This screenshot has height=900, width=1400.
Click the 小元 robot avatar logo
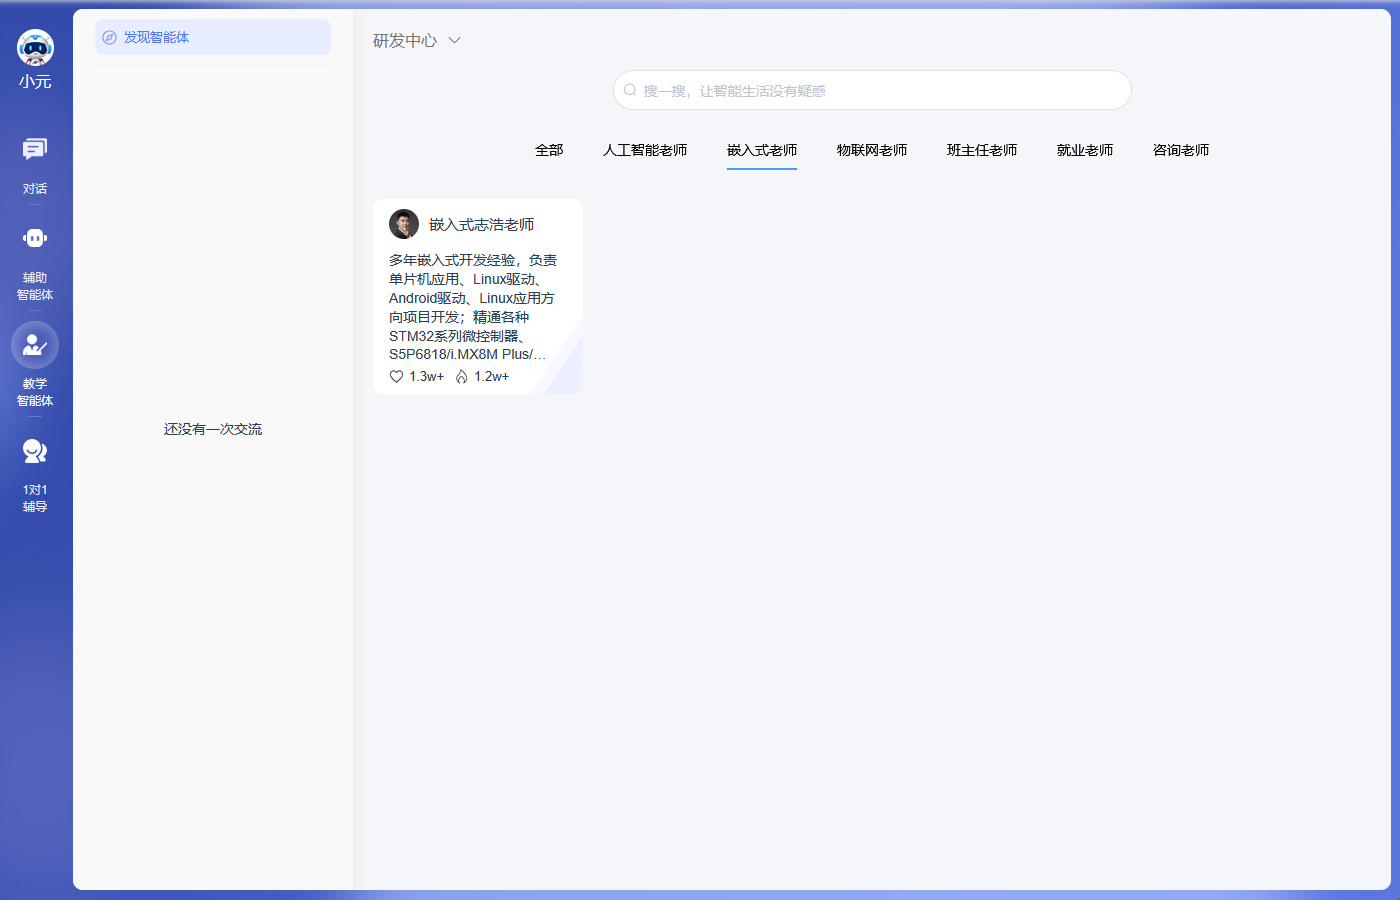[35, 47]
